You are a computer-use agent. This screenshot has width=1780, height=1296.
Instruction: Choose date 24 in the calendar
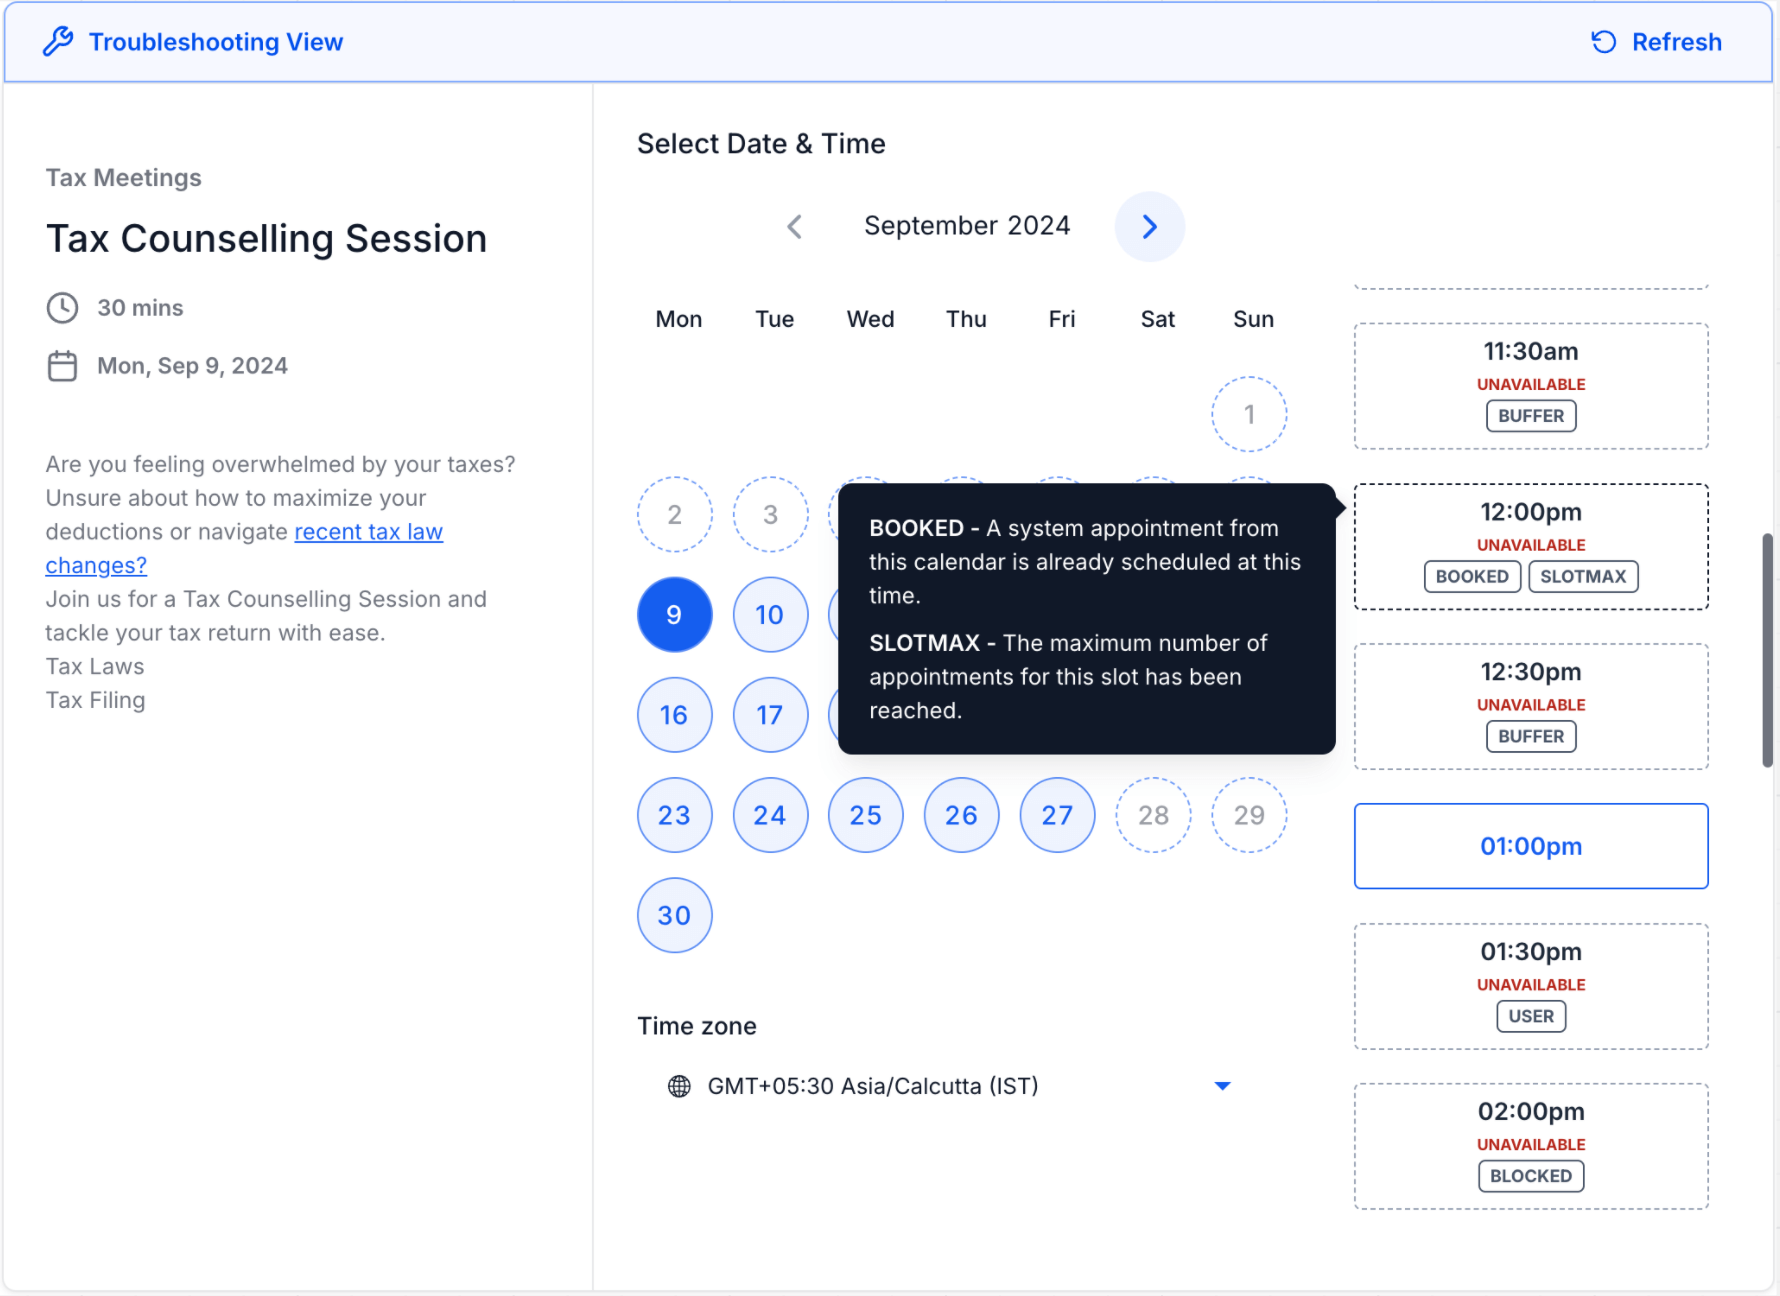[x=770, y=815]
